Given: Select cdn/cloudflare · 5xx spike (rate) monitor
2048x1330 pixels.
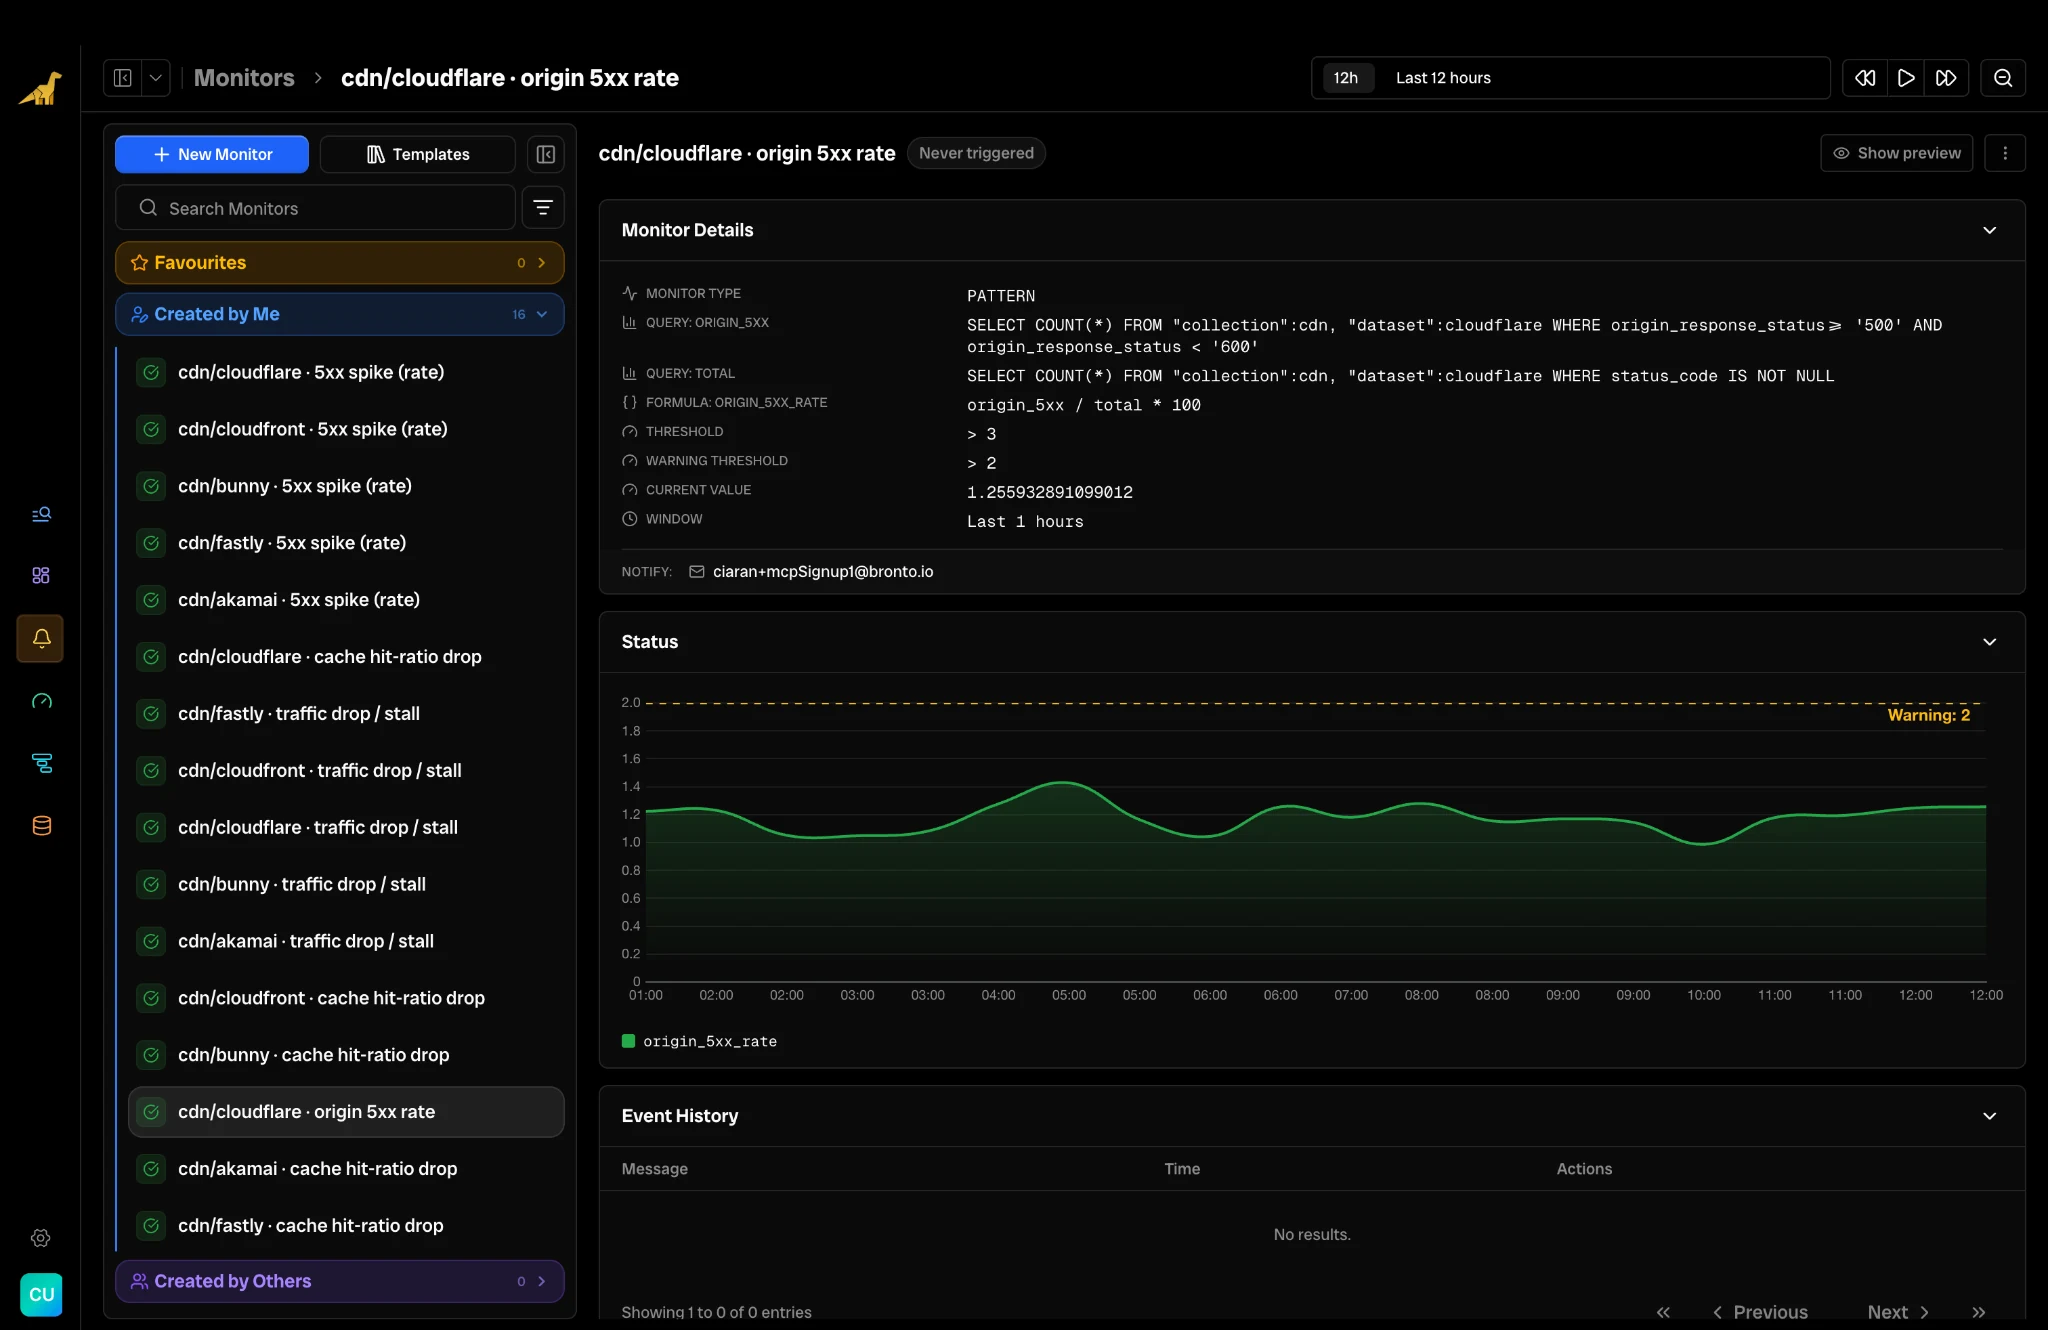Looking at the screenshot, I should 346,372.
